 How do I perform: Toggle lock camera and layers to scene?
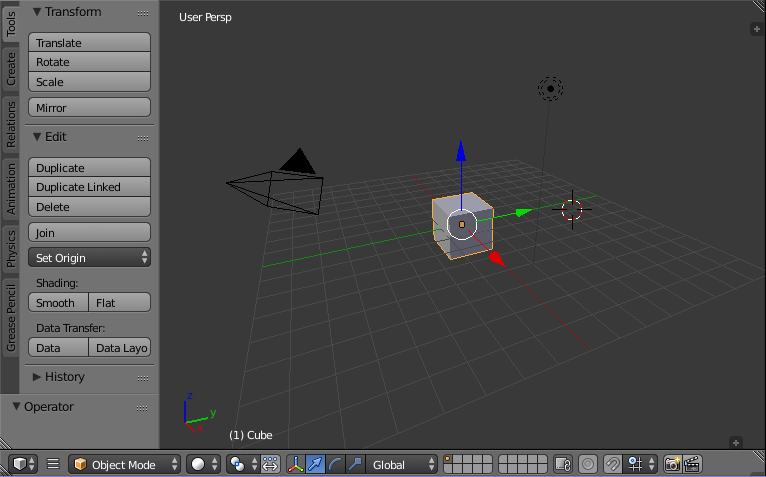point(563,464)
